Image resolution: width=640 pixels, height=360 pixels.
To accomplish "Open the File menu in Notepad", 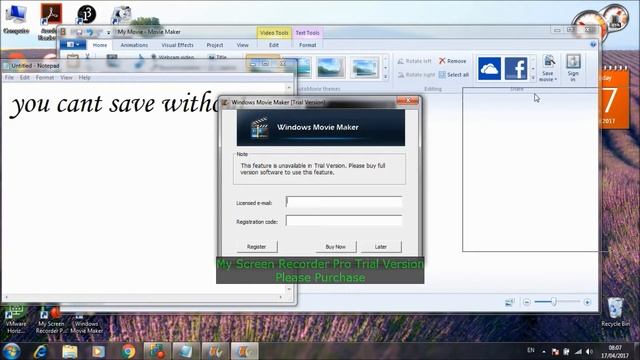I will coord(9,77).
